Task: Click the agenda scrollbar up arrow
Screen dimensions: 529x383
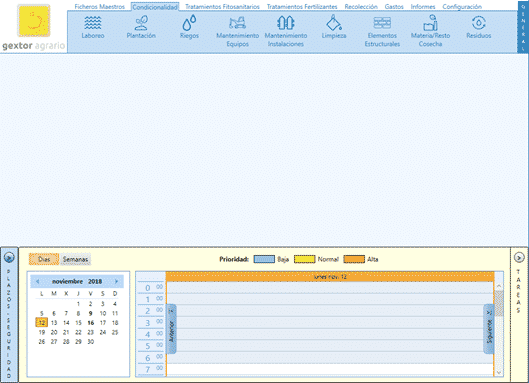Action: pyautogui.click(x=499, y=286)
